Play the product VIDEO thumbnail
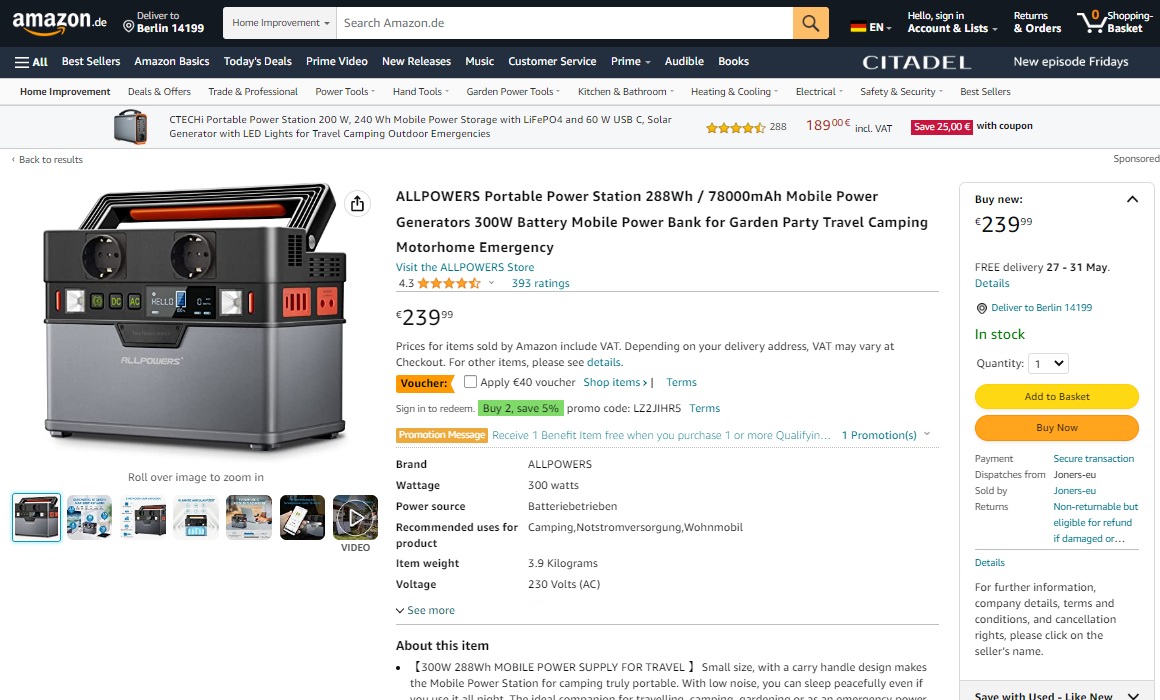This screenshot has height=700, width=1160. coord(355,517)
